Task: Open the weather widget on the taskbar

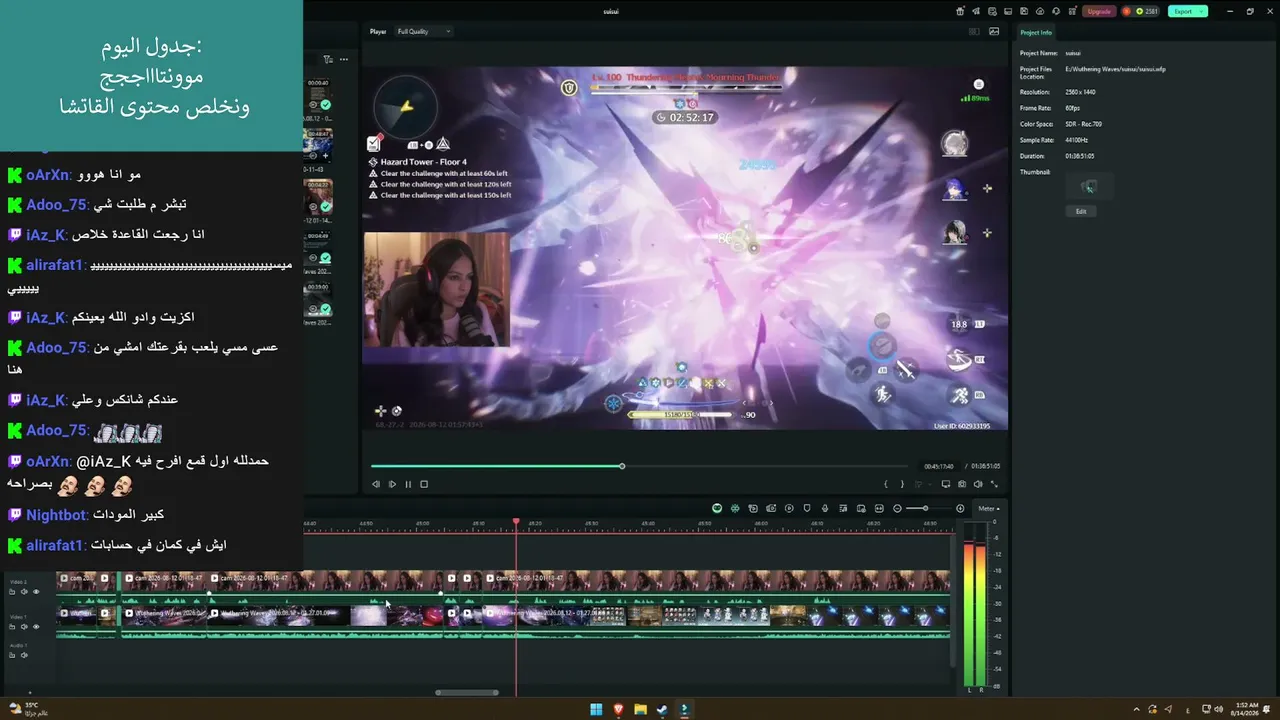Action: click(x=27, y=709)
